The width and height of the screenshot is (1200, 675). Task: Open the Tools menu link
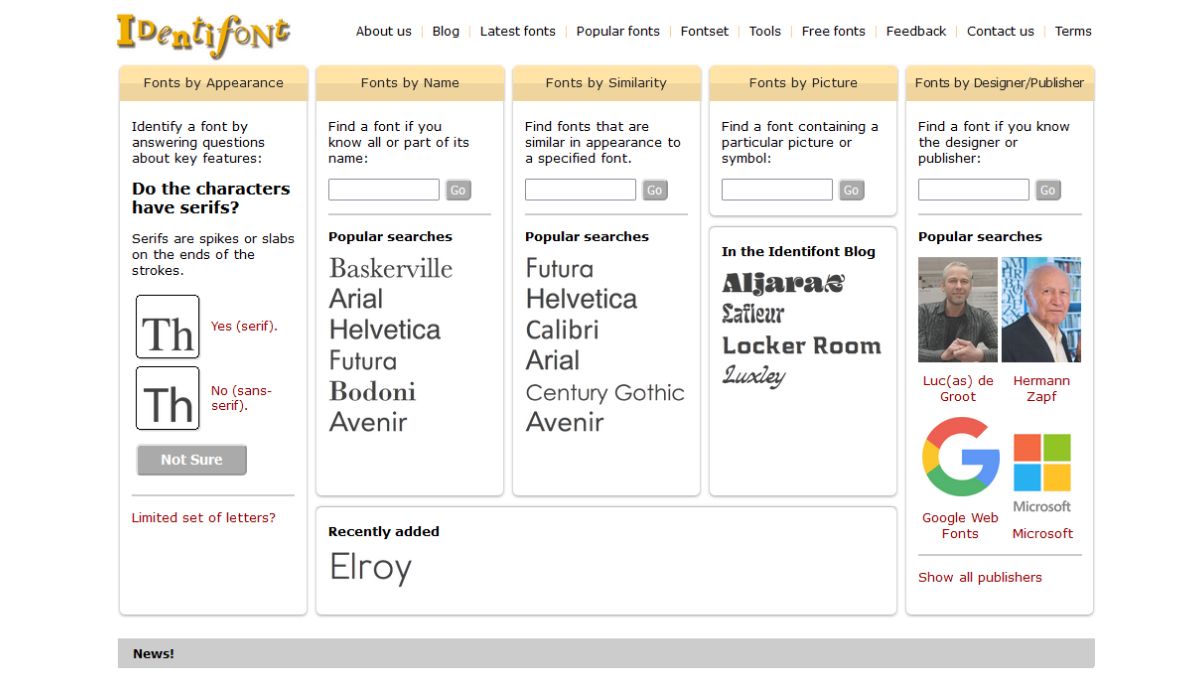(x=765, y=31)
